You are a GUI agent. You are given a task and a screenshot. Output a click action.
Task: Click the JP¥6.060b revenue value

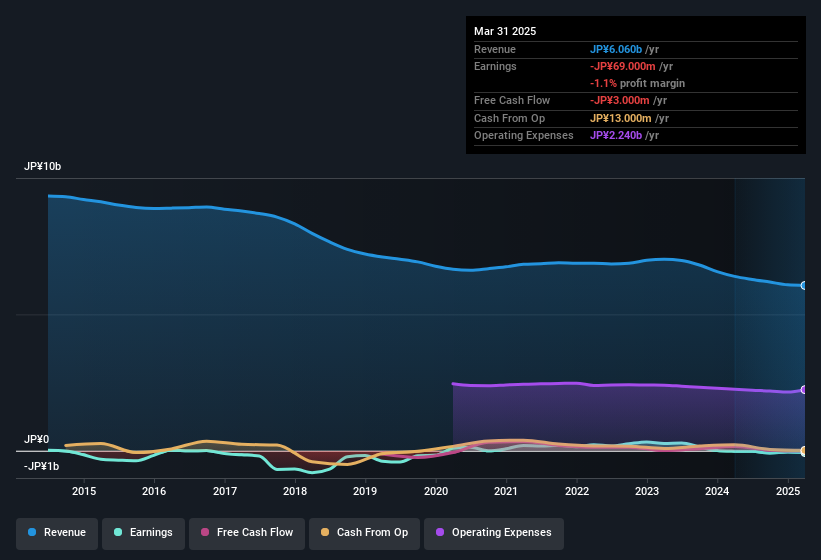616,49
